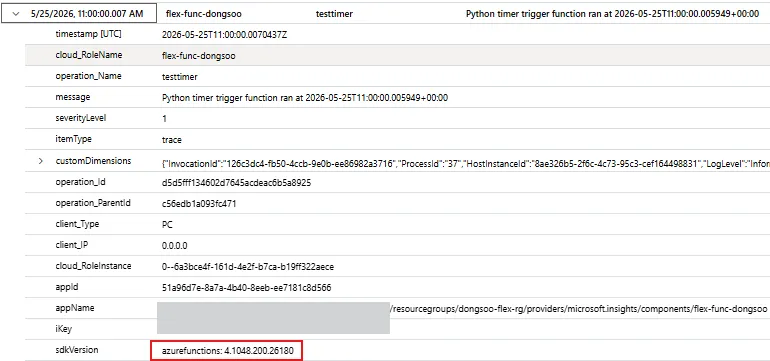
Task: Select itemType value trace
Action: pos(171,140)
